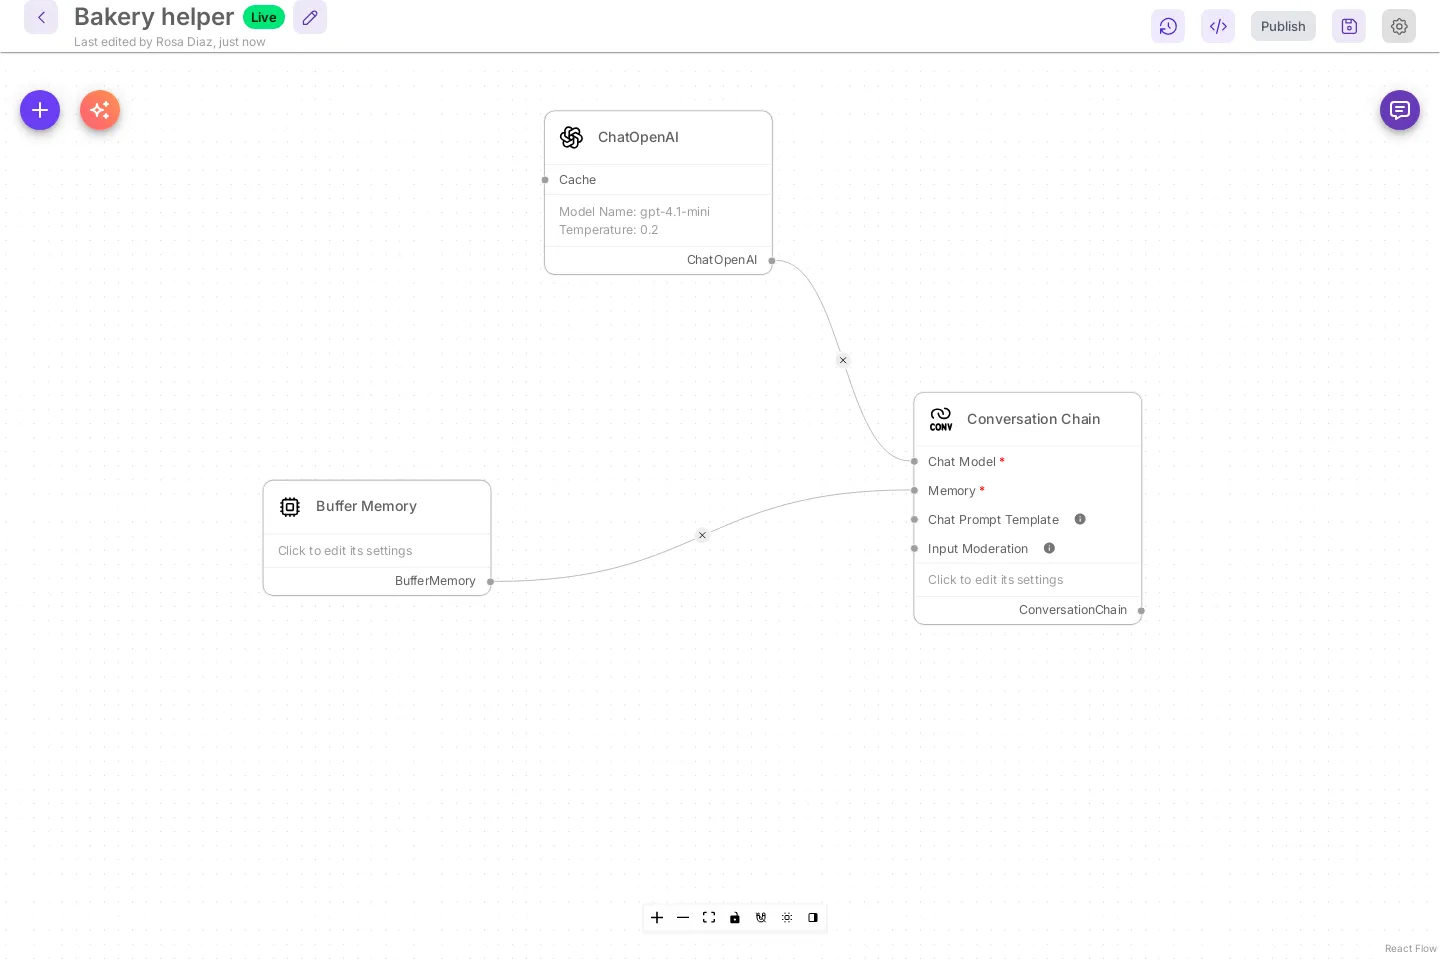
Task: Open the API code embed dialog
Action: click(1218, 26)
